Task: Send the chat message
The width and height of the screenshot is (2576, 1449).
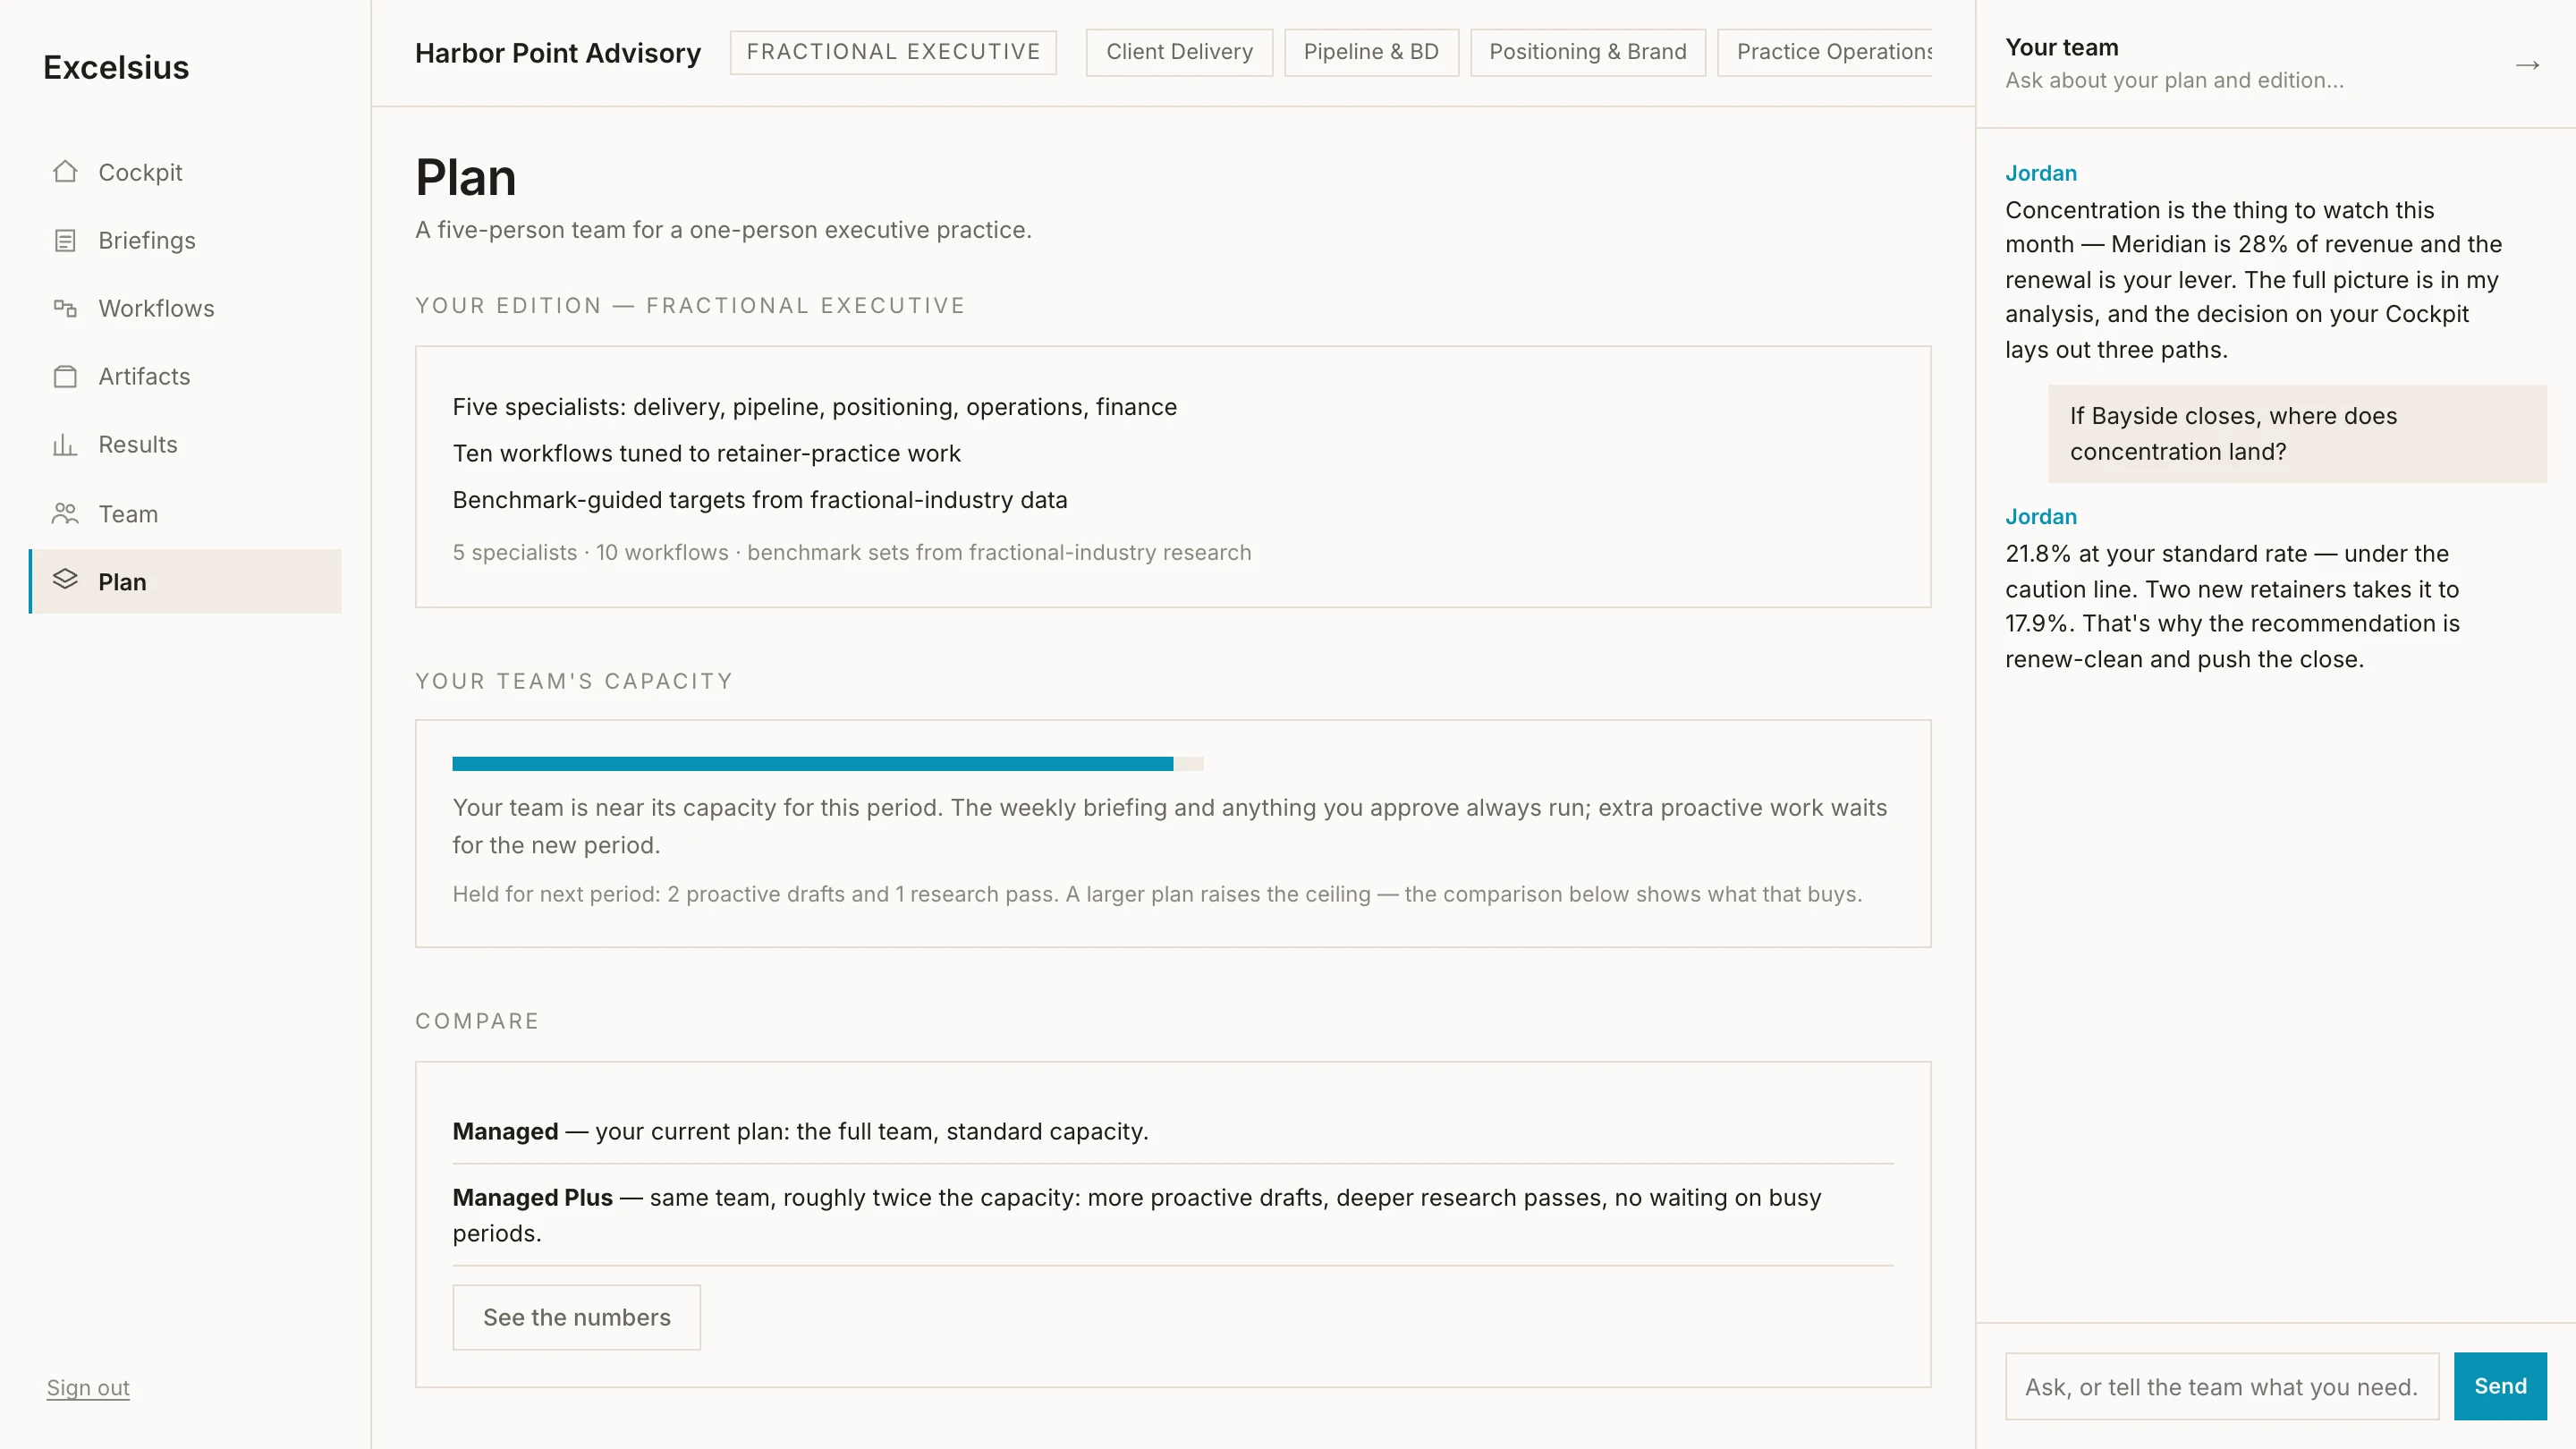Action: pyautogui.click(x=2499, y=1386)
